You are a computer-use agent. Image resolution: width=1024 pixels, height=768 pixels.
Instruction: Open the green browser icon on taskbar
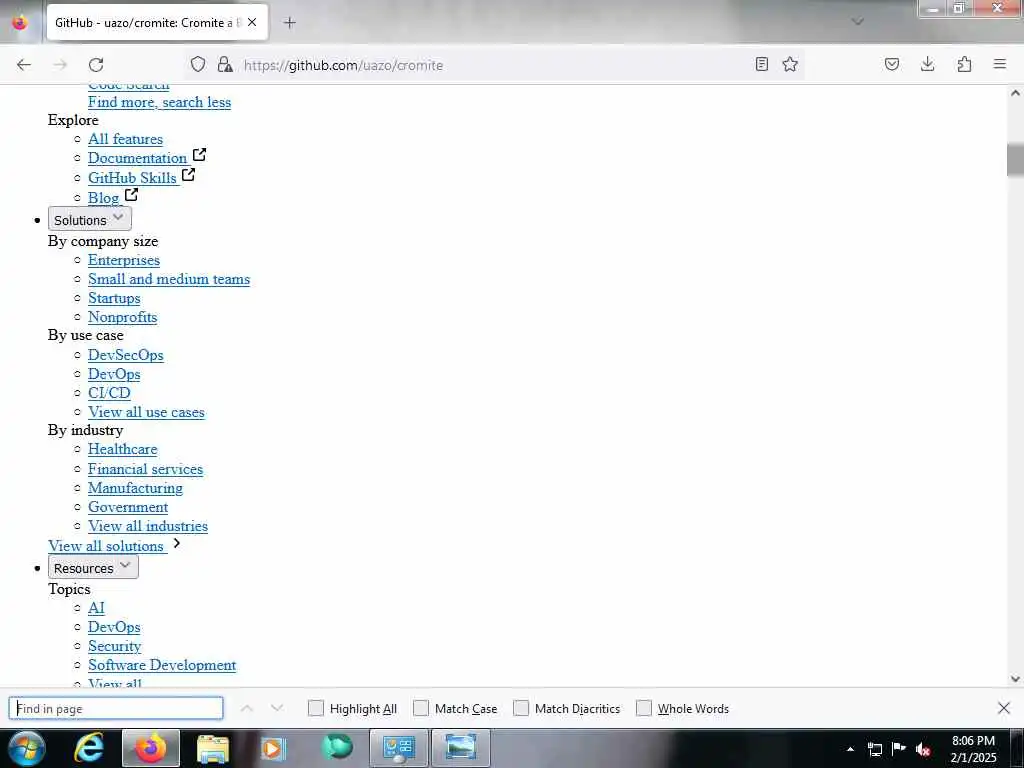337,747
